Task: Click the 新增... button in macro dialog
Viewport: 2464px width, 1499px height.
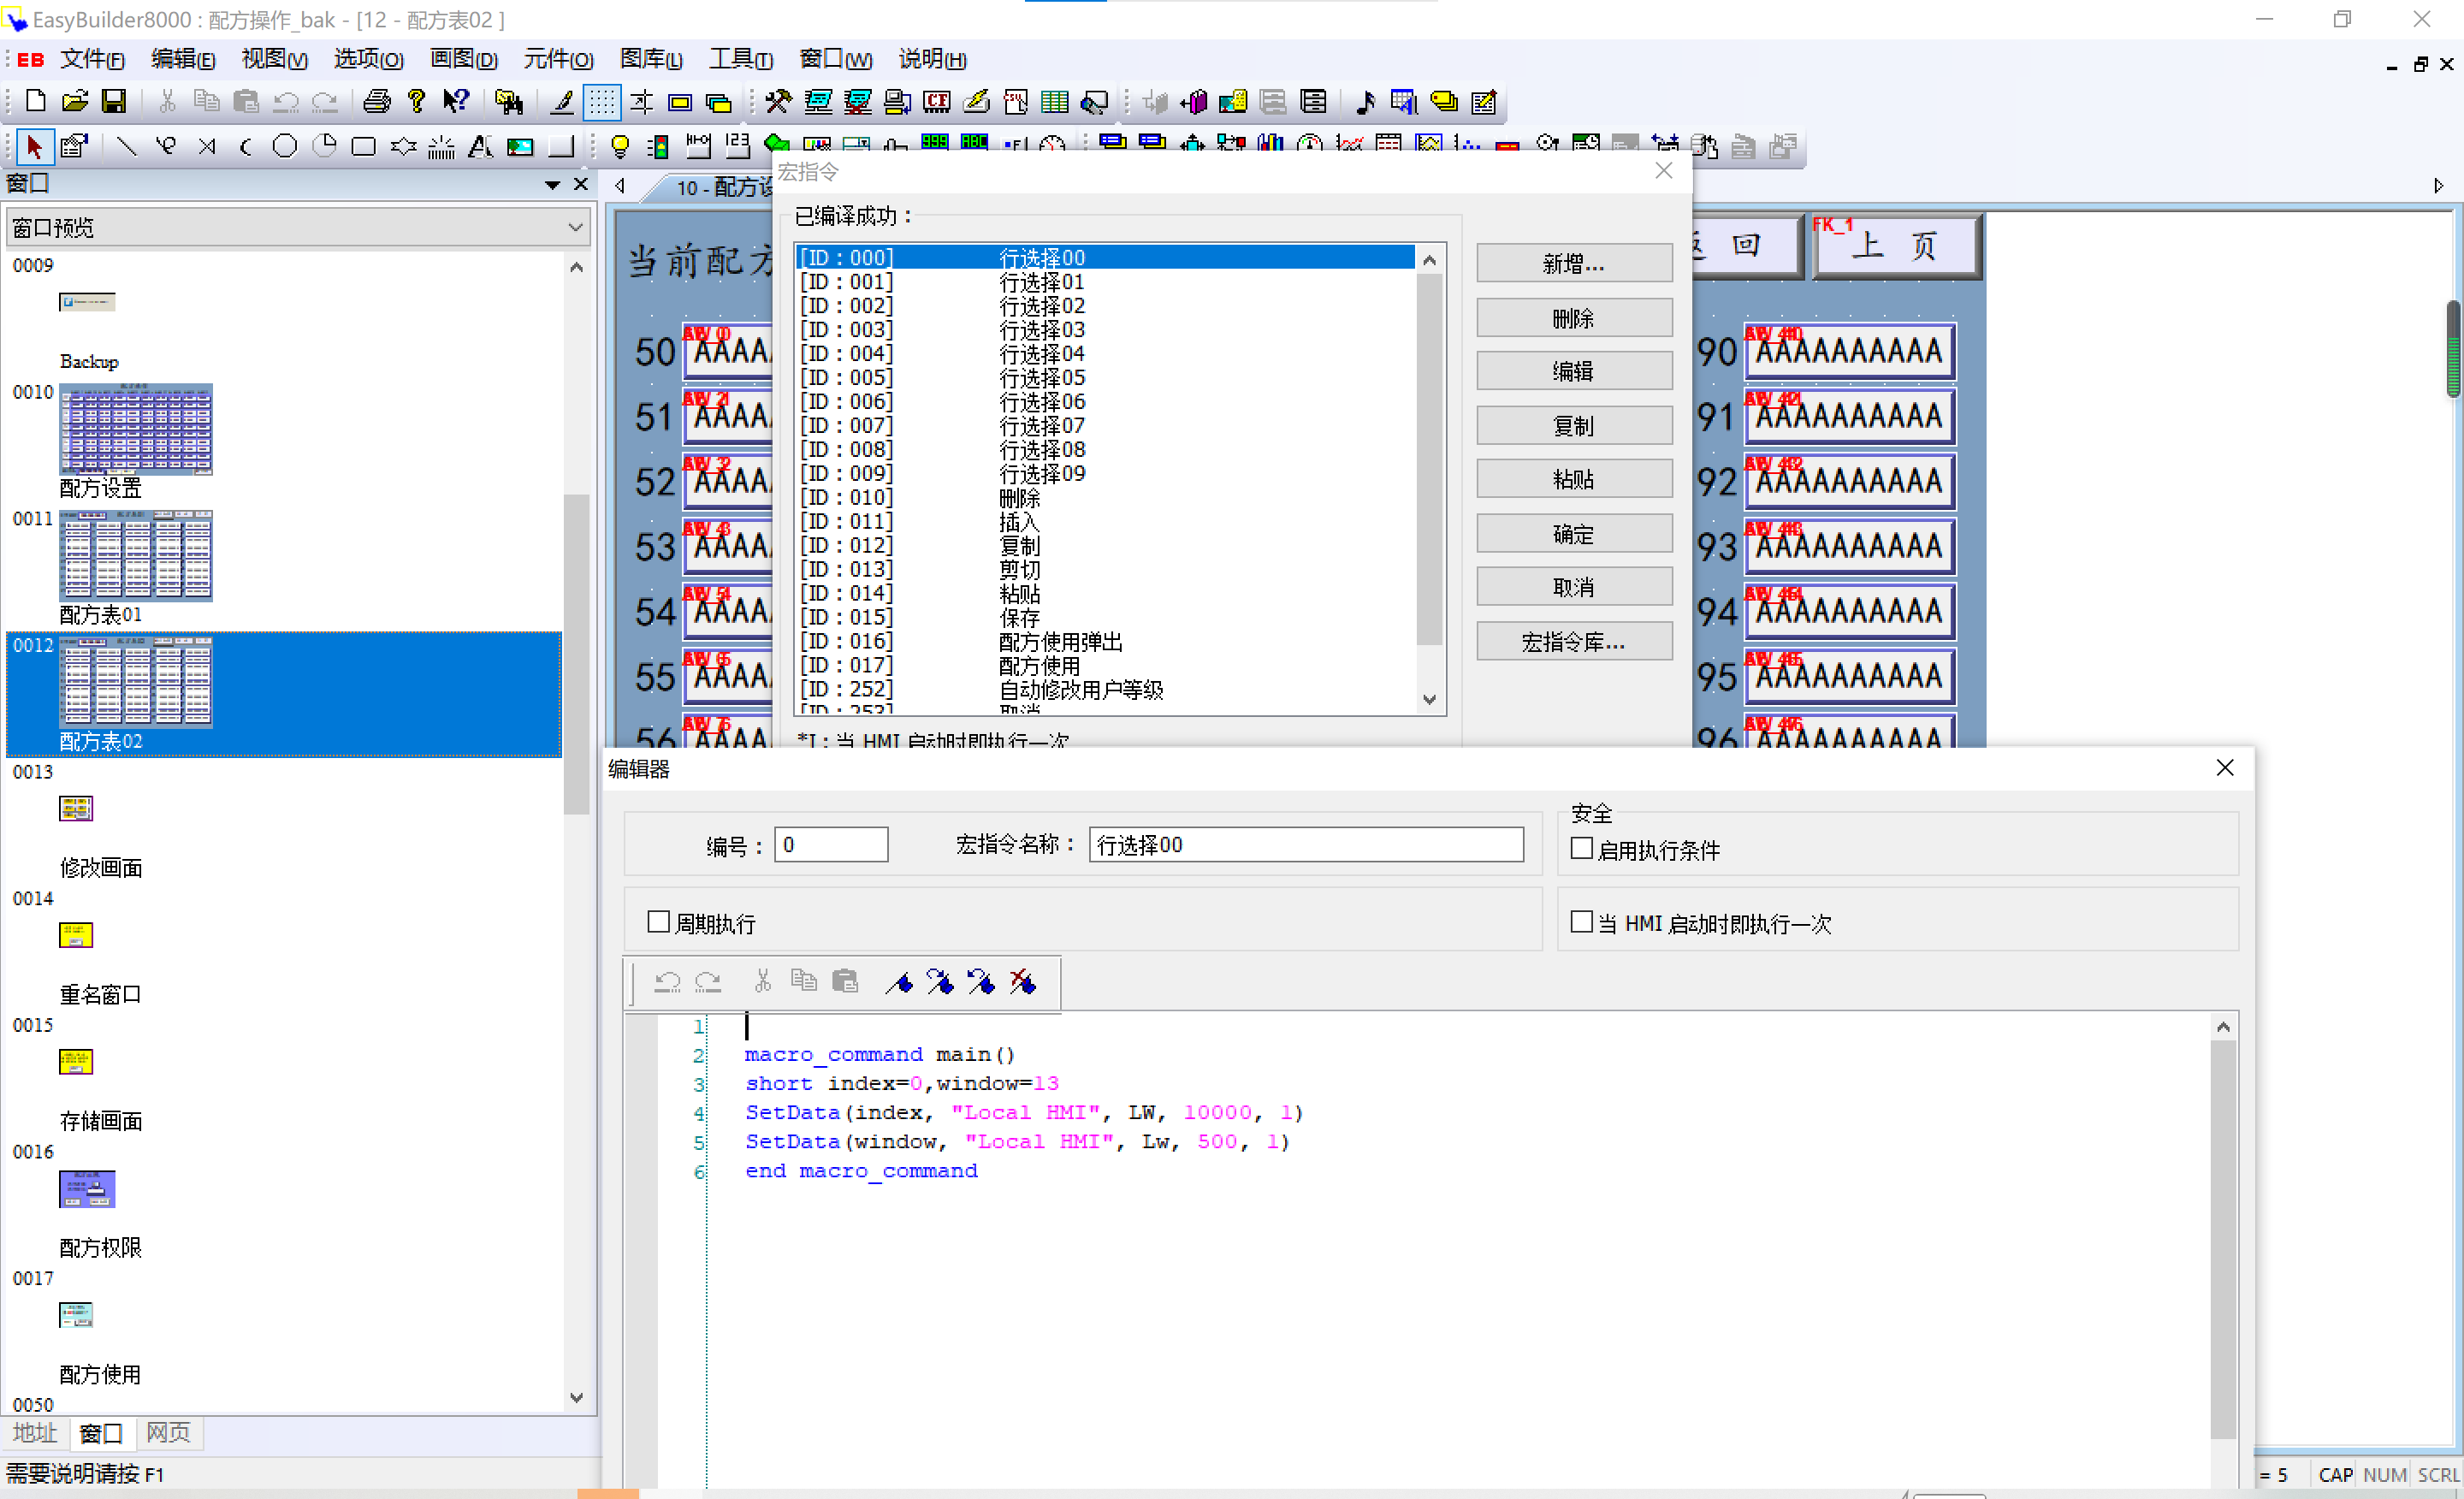Action: coord(1574,264)
